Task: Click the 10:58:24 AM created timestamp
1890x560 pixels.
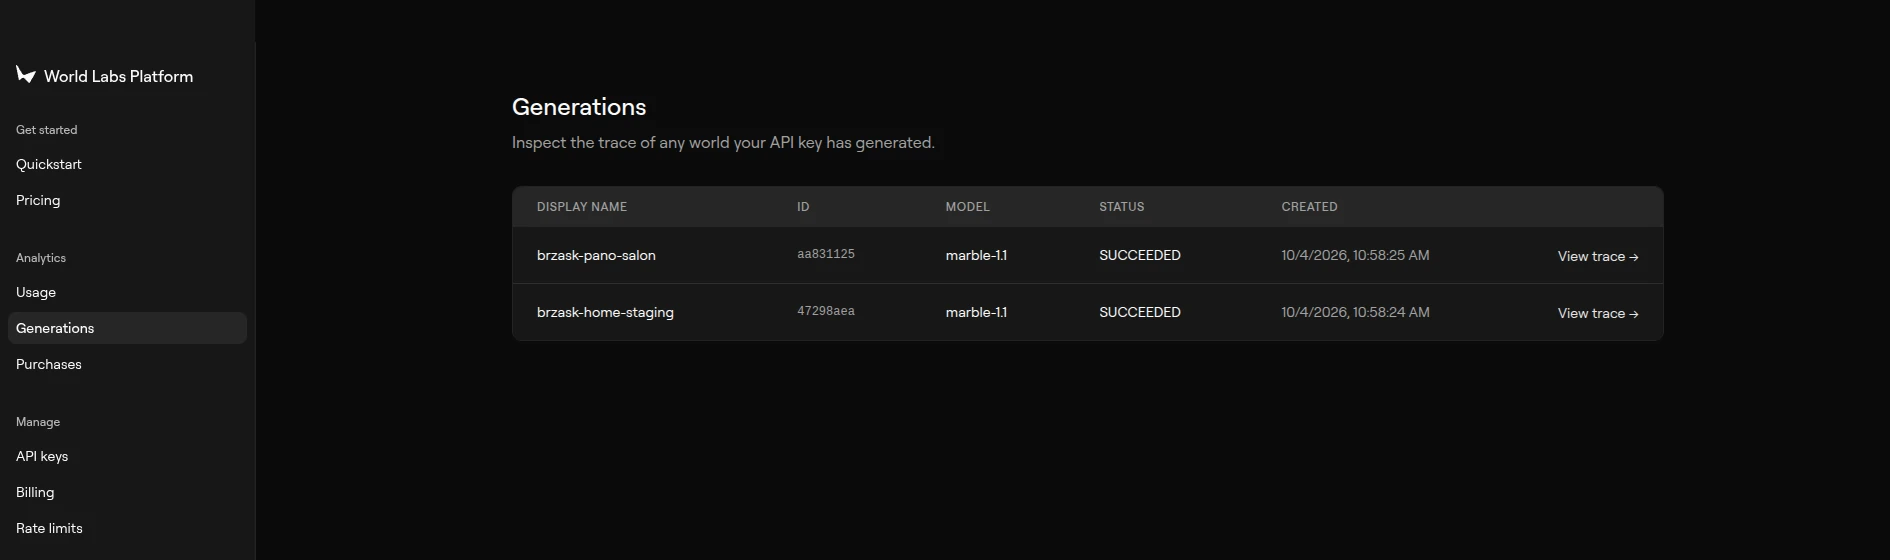Action: pyautogui.click(x=1355, y=312)
